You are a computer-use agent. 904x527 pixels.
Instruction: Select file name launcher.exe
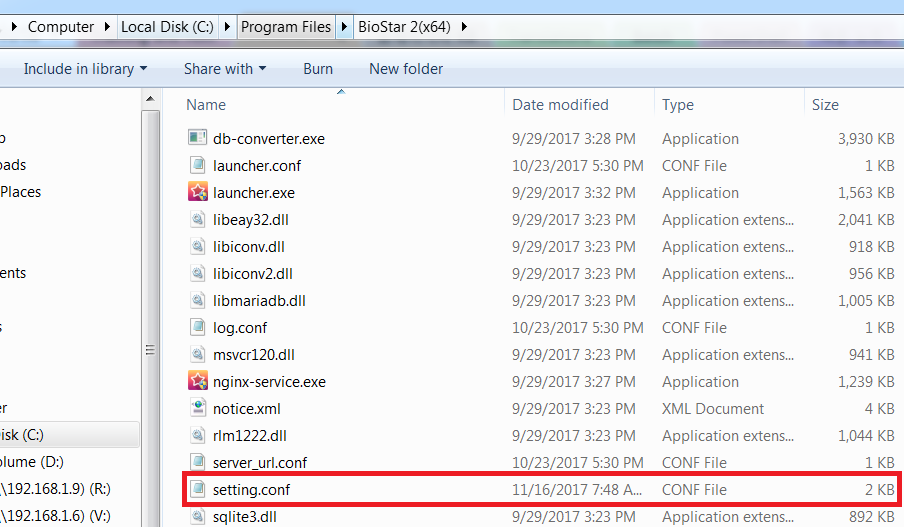pyautogui.click(x=254, y=193)
